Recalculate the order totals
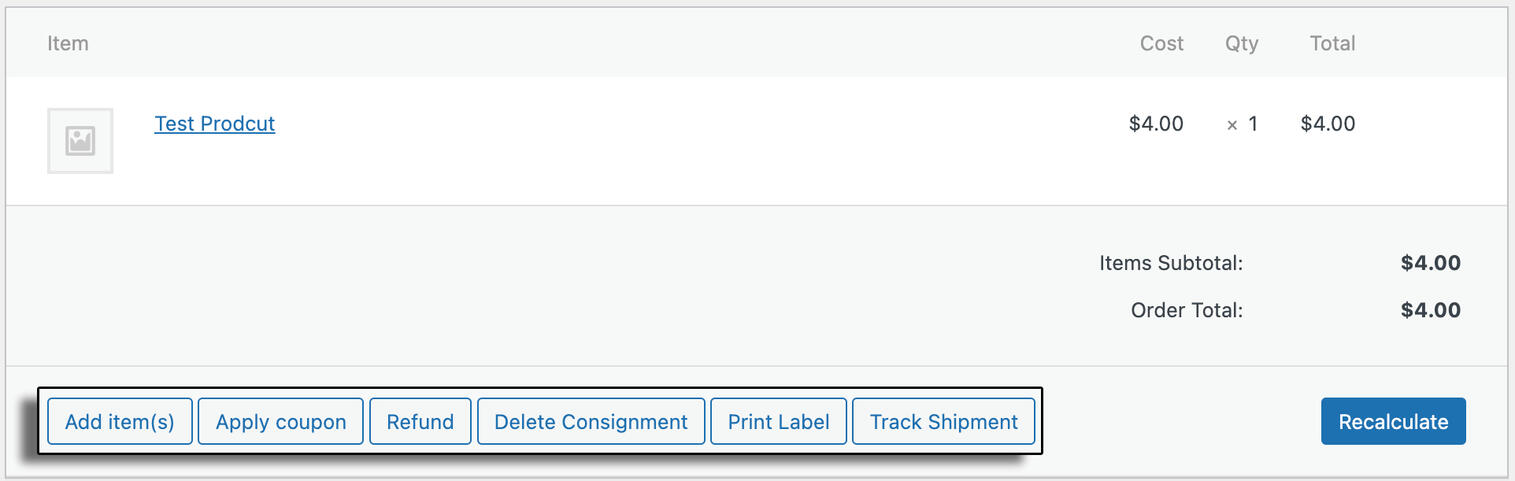 tap(1393, 422)
